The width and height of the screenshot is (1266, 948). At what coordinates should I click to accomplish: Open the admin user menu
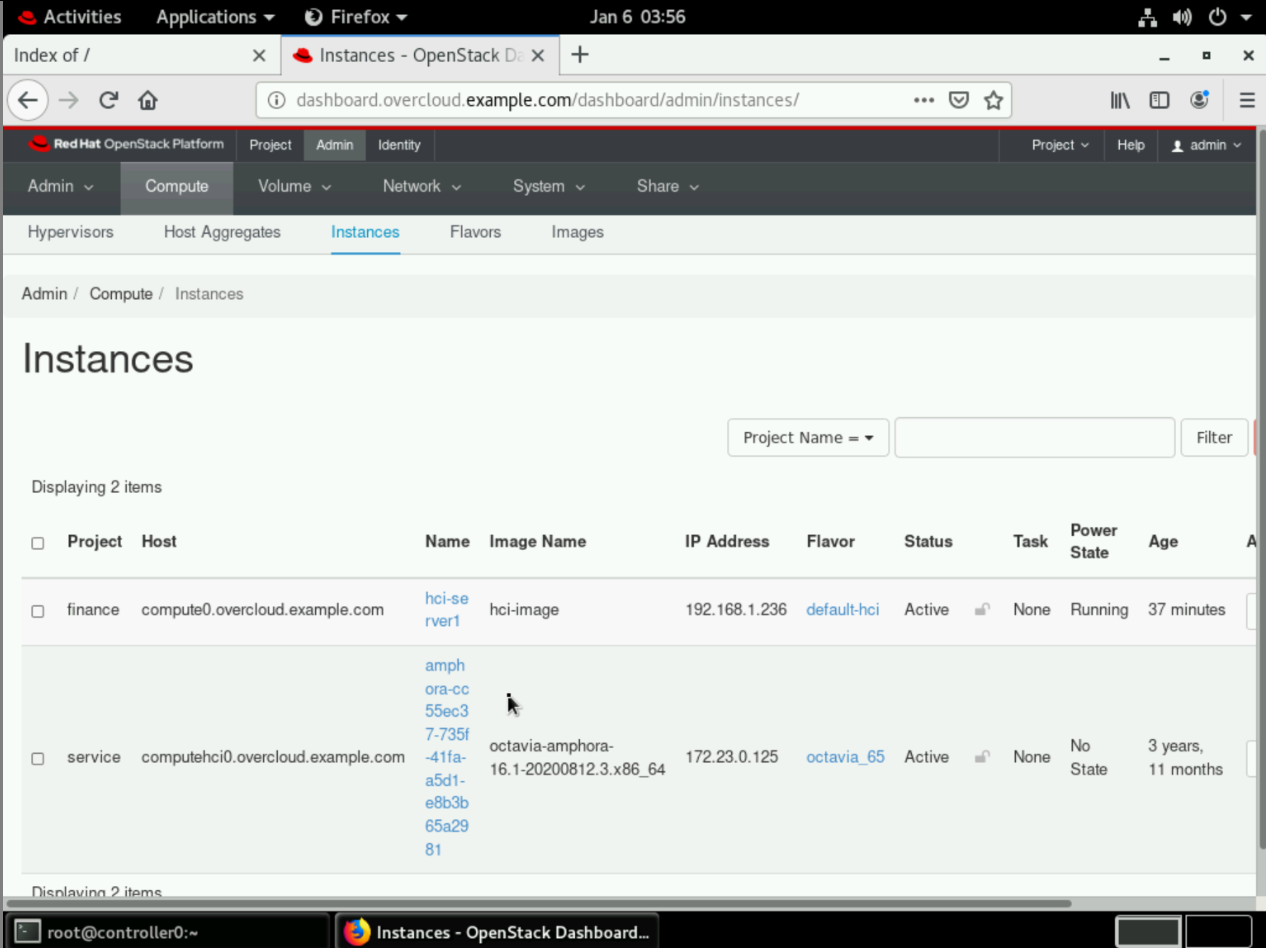point(1206,145)
